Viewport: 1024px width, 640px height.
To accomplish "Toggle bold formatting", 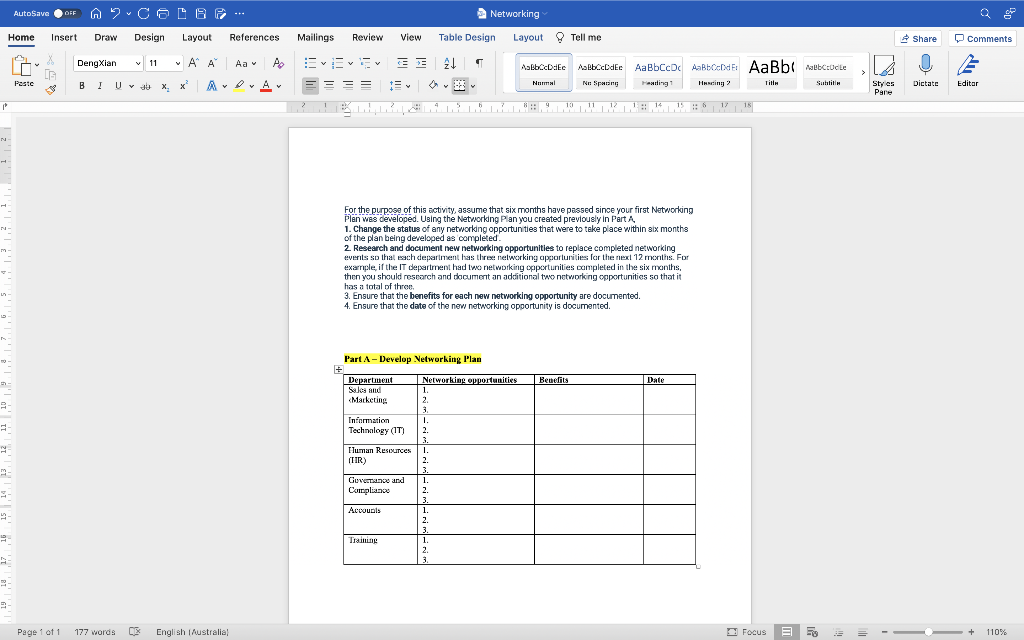I will click(x=82, y=86).
